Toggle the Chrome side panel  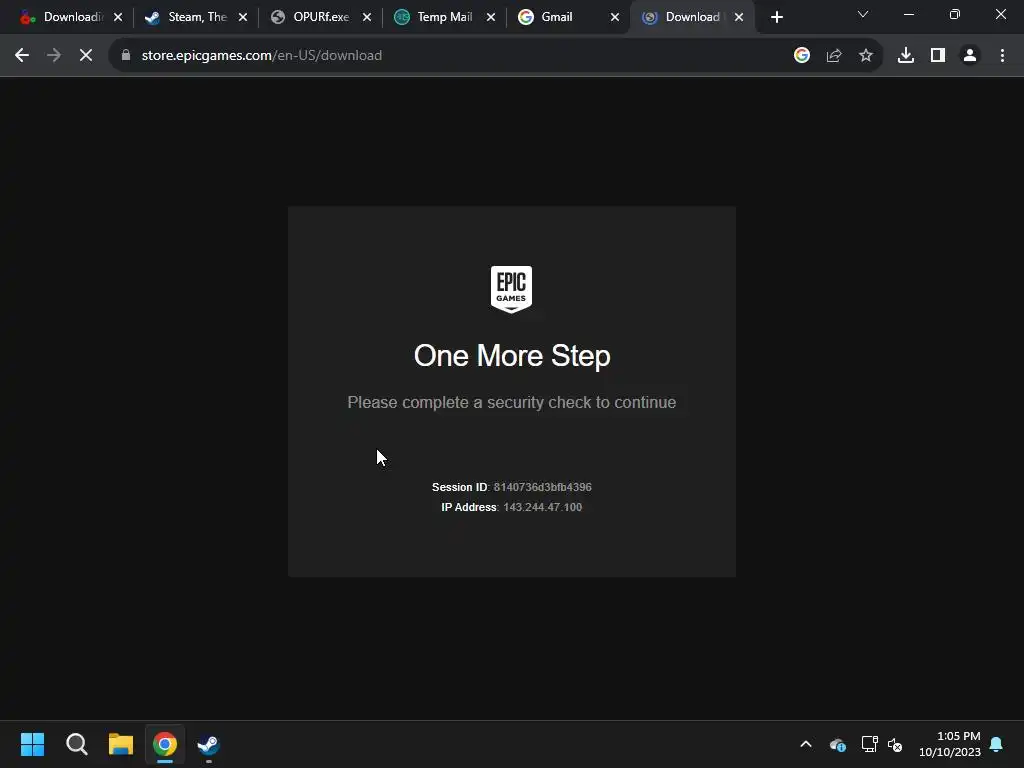[938, 56]
